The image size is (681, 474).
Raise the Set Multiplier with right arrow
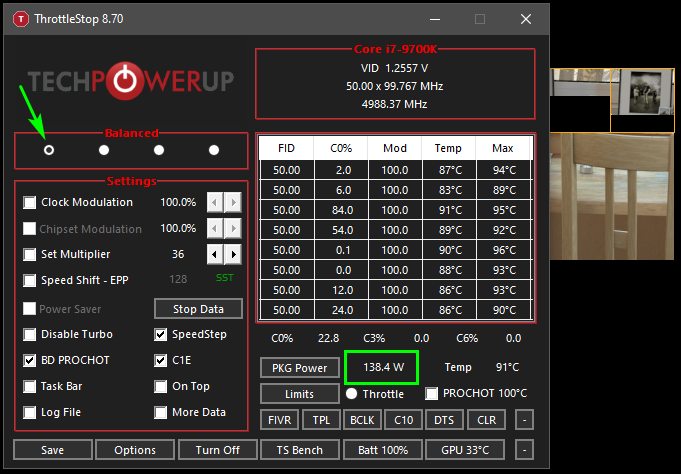[233, 254]
